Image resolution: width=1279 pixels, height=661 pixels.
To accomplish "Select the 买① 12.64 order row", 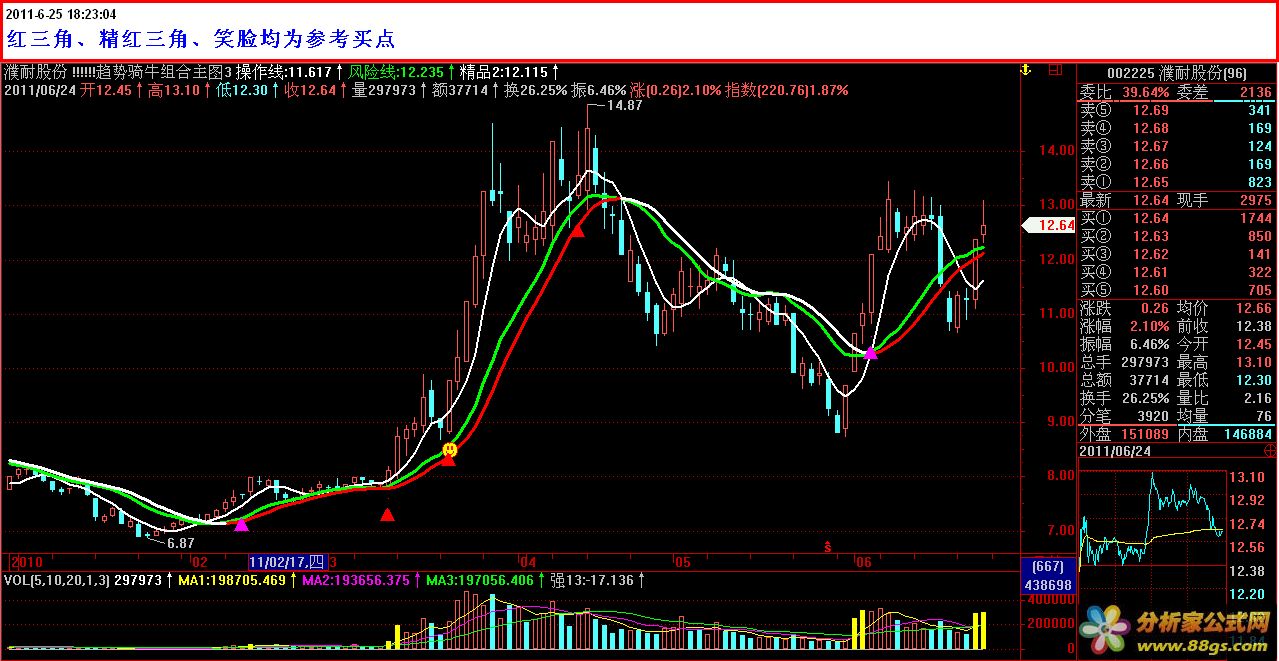I will point(1176,218).
